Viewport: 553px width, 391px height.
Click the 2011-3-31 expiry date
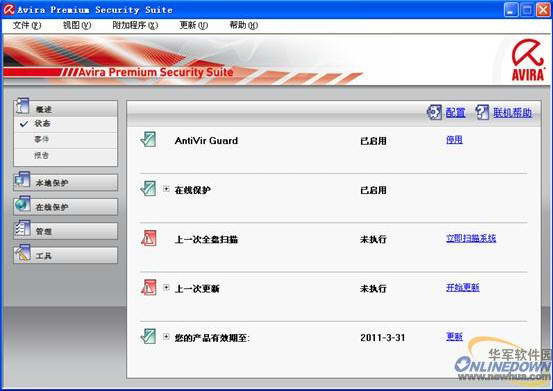tap(383, 338)
